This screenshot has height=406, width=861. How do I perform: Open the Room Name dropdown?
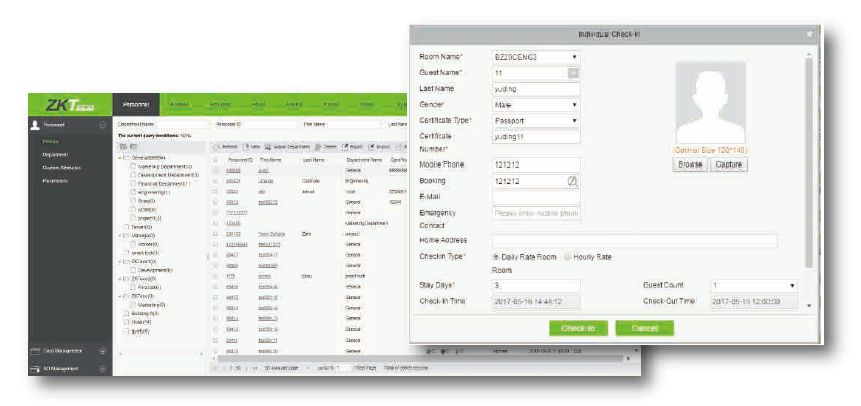point(536,57)
